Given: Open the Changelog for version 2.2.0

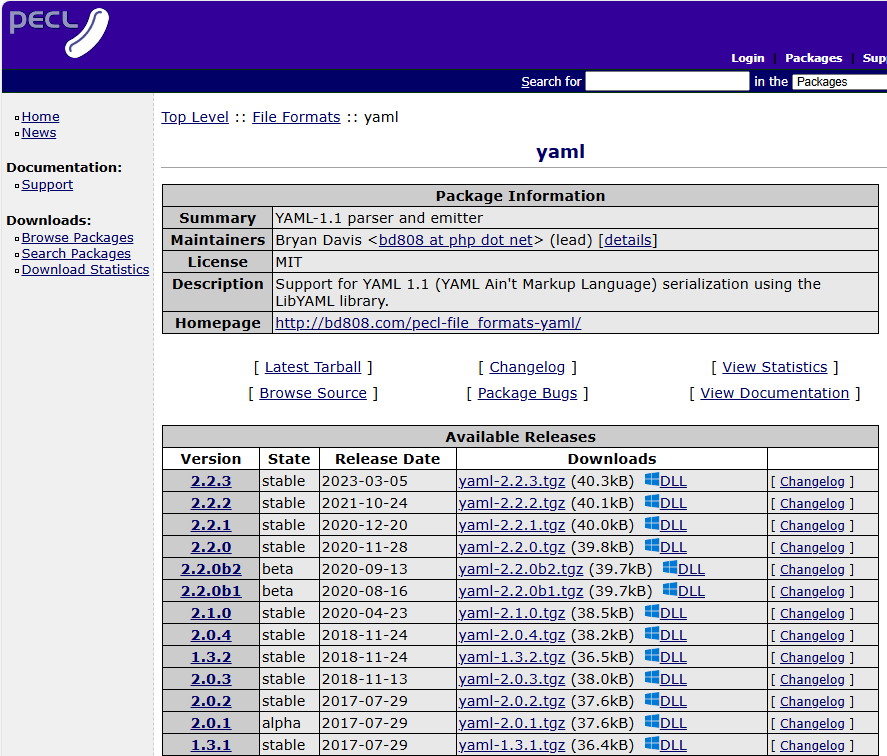Looking at the screenshot, I should pyautogui.click(x=812, y=548).
